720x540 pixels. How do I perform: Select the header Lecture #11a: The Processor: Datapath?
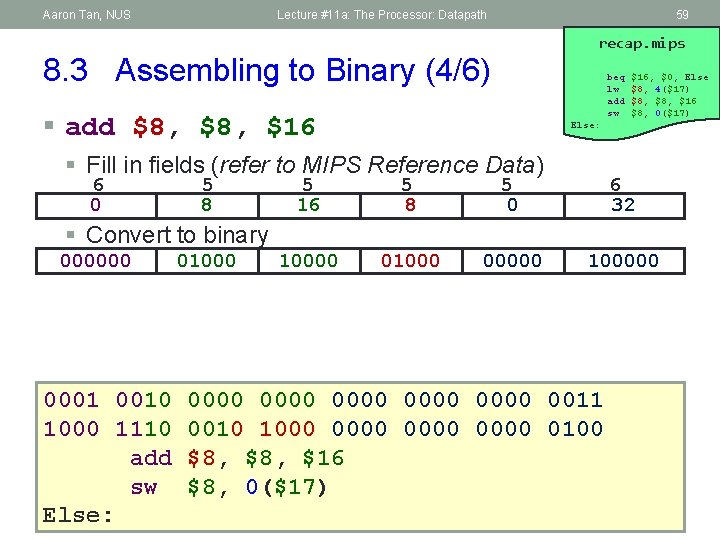point(382,15)
